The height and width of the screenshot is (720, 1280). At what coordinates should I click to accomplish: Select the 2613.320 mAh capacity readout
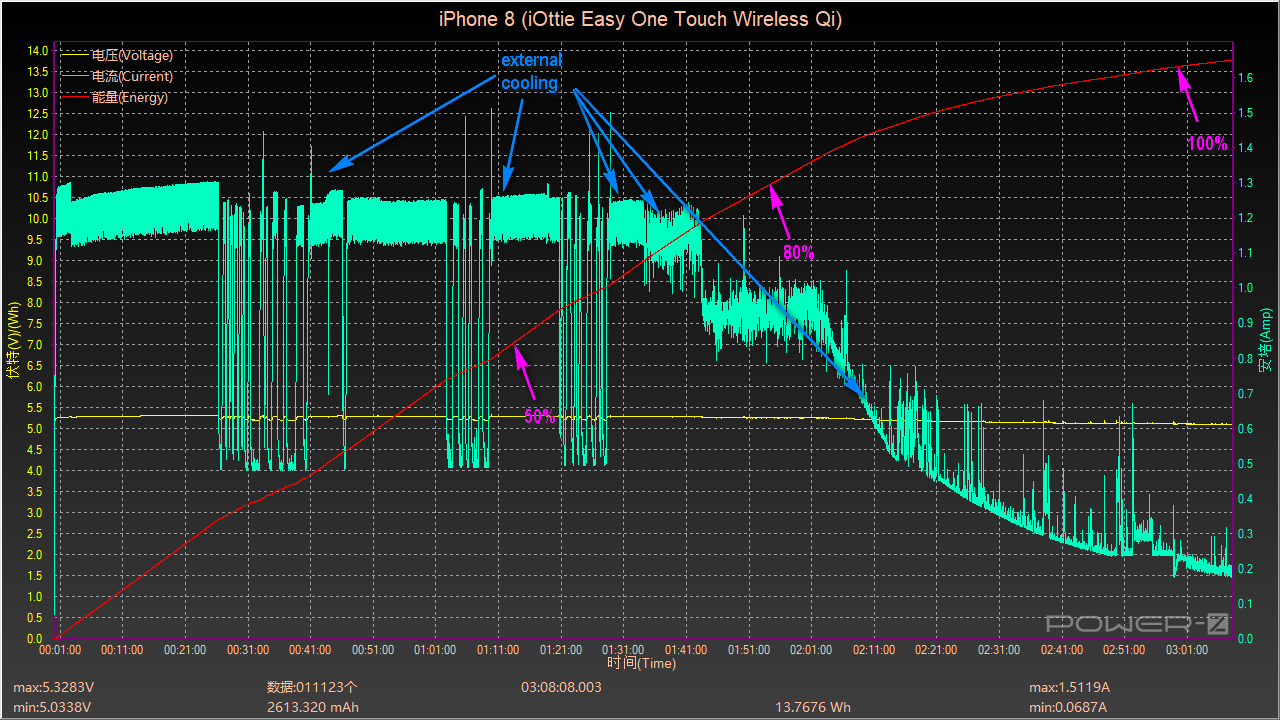click(x=312, y=707)
